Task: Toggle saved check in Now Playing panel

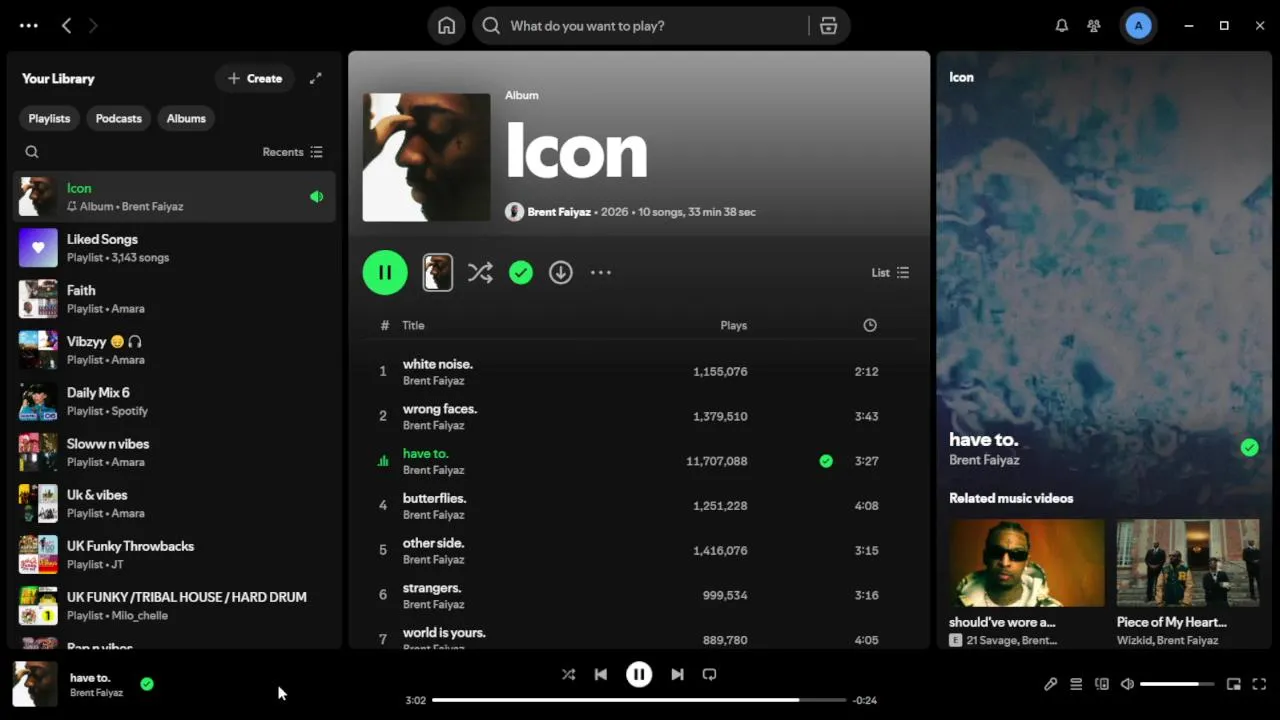Action: coord(1249,448)
